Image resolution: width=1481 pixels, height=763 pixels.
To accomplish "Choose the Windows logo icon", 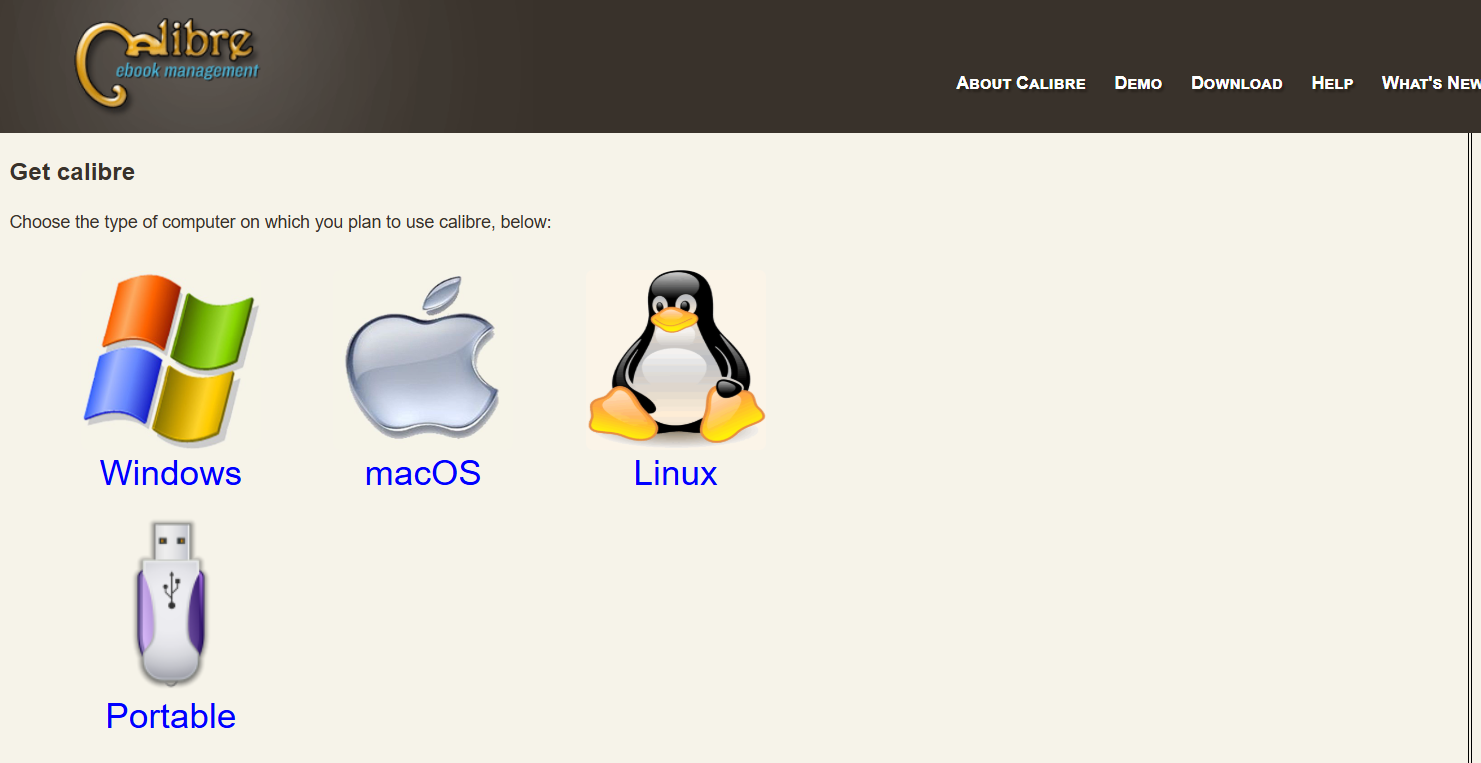I will tap(171, 360).
